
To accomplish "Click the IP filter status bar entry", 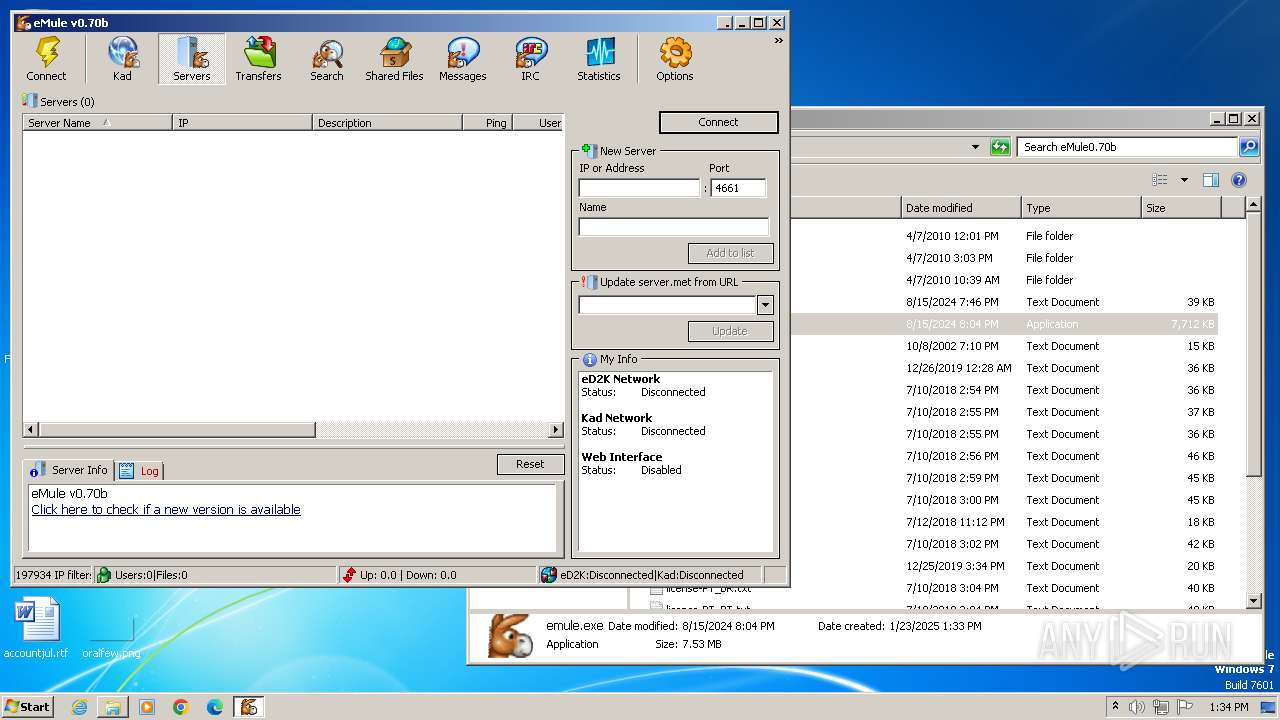I will click(x=52, y=575).
